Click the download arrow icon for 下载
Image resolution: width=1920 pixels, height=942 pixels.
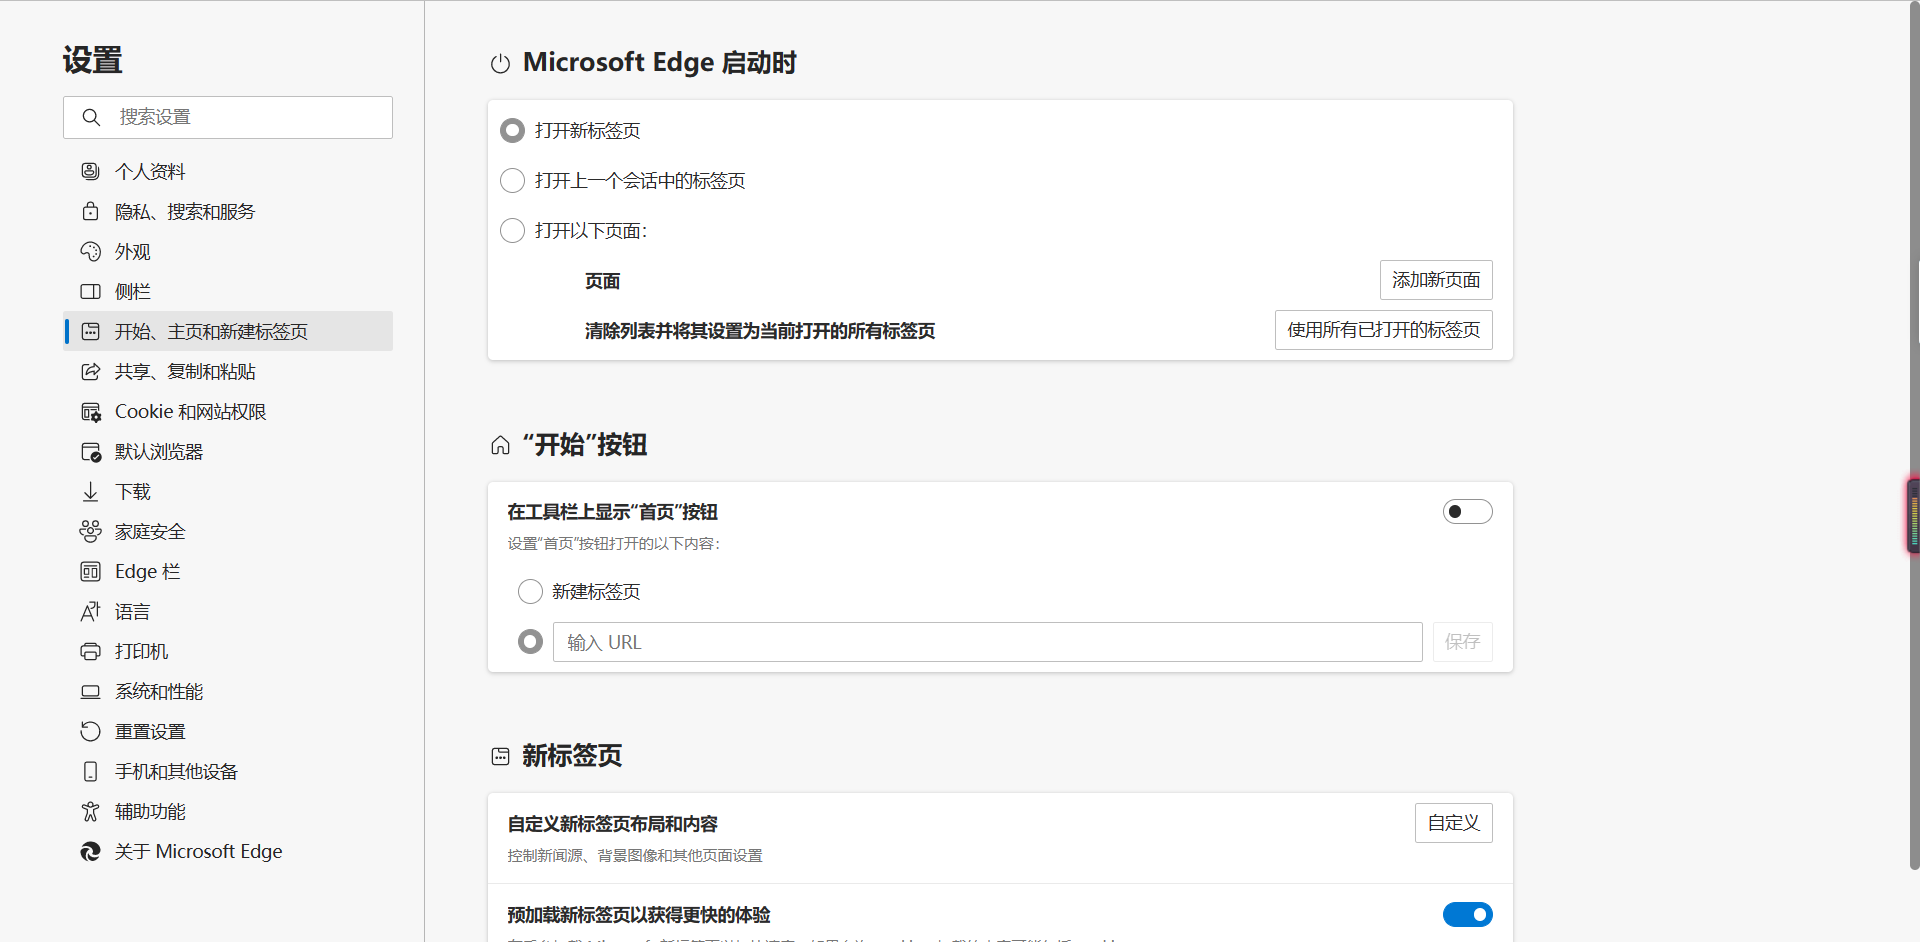90,491
